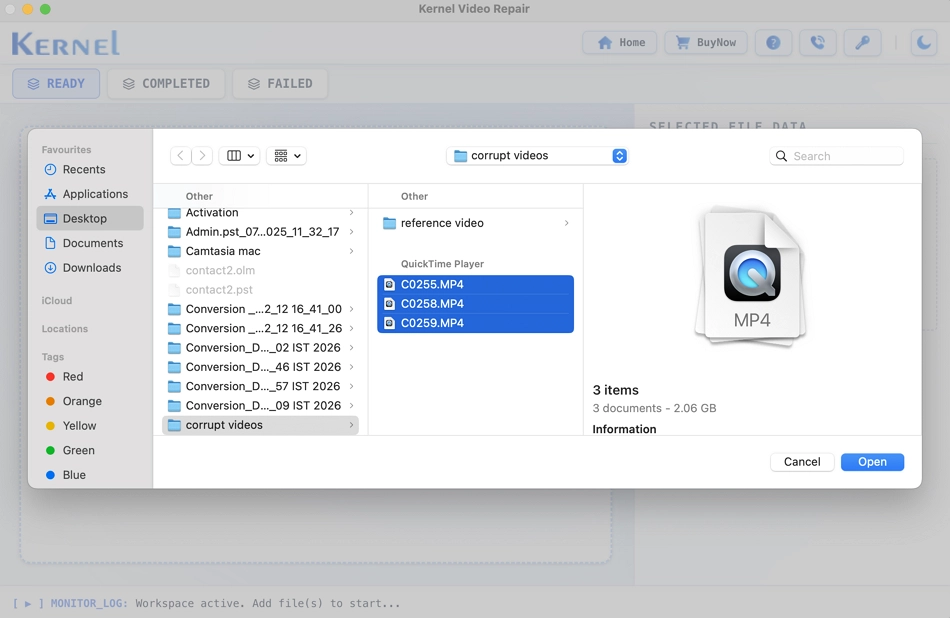
Task: Click the Red tag
Action: point(90,377)
